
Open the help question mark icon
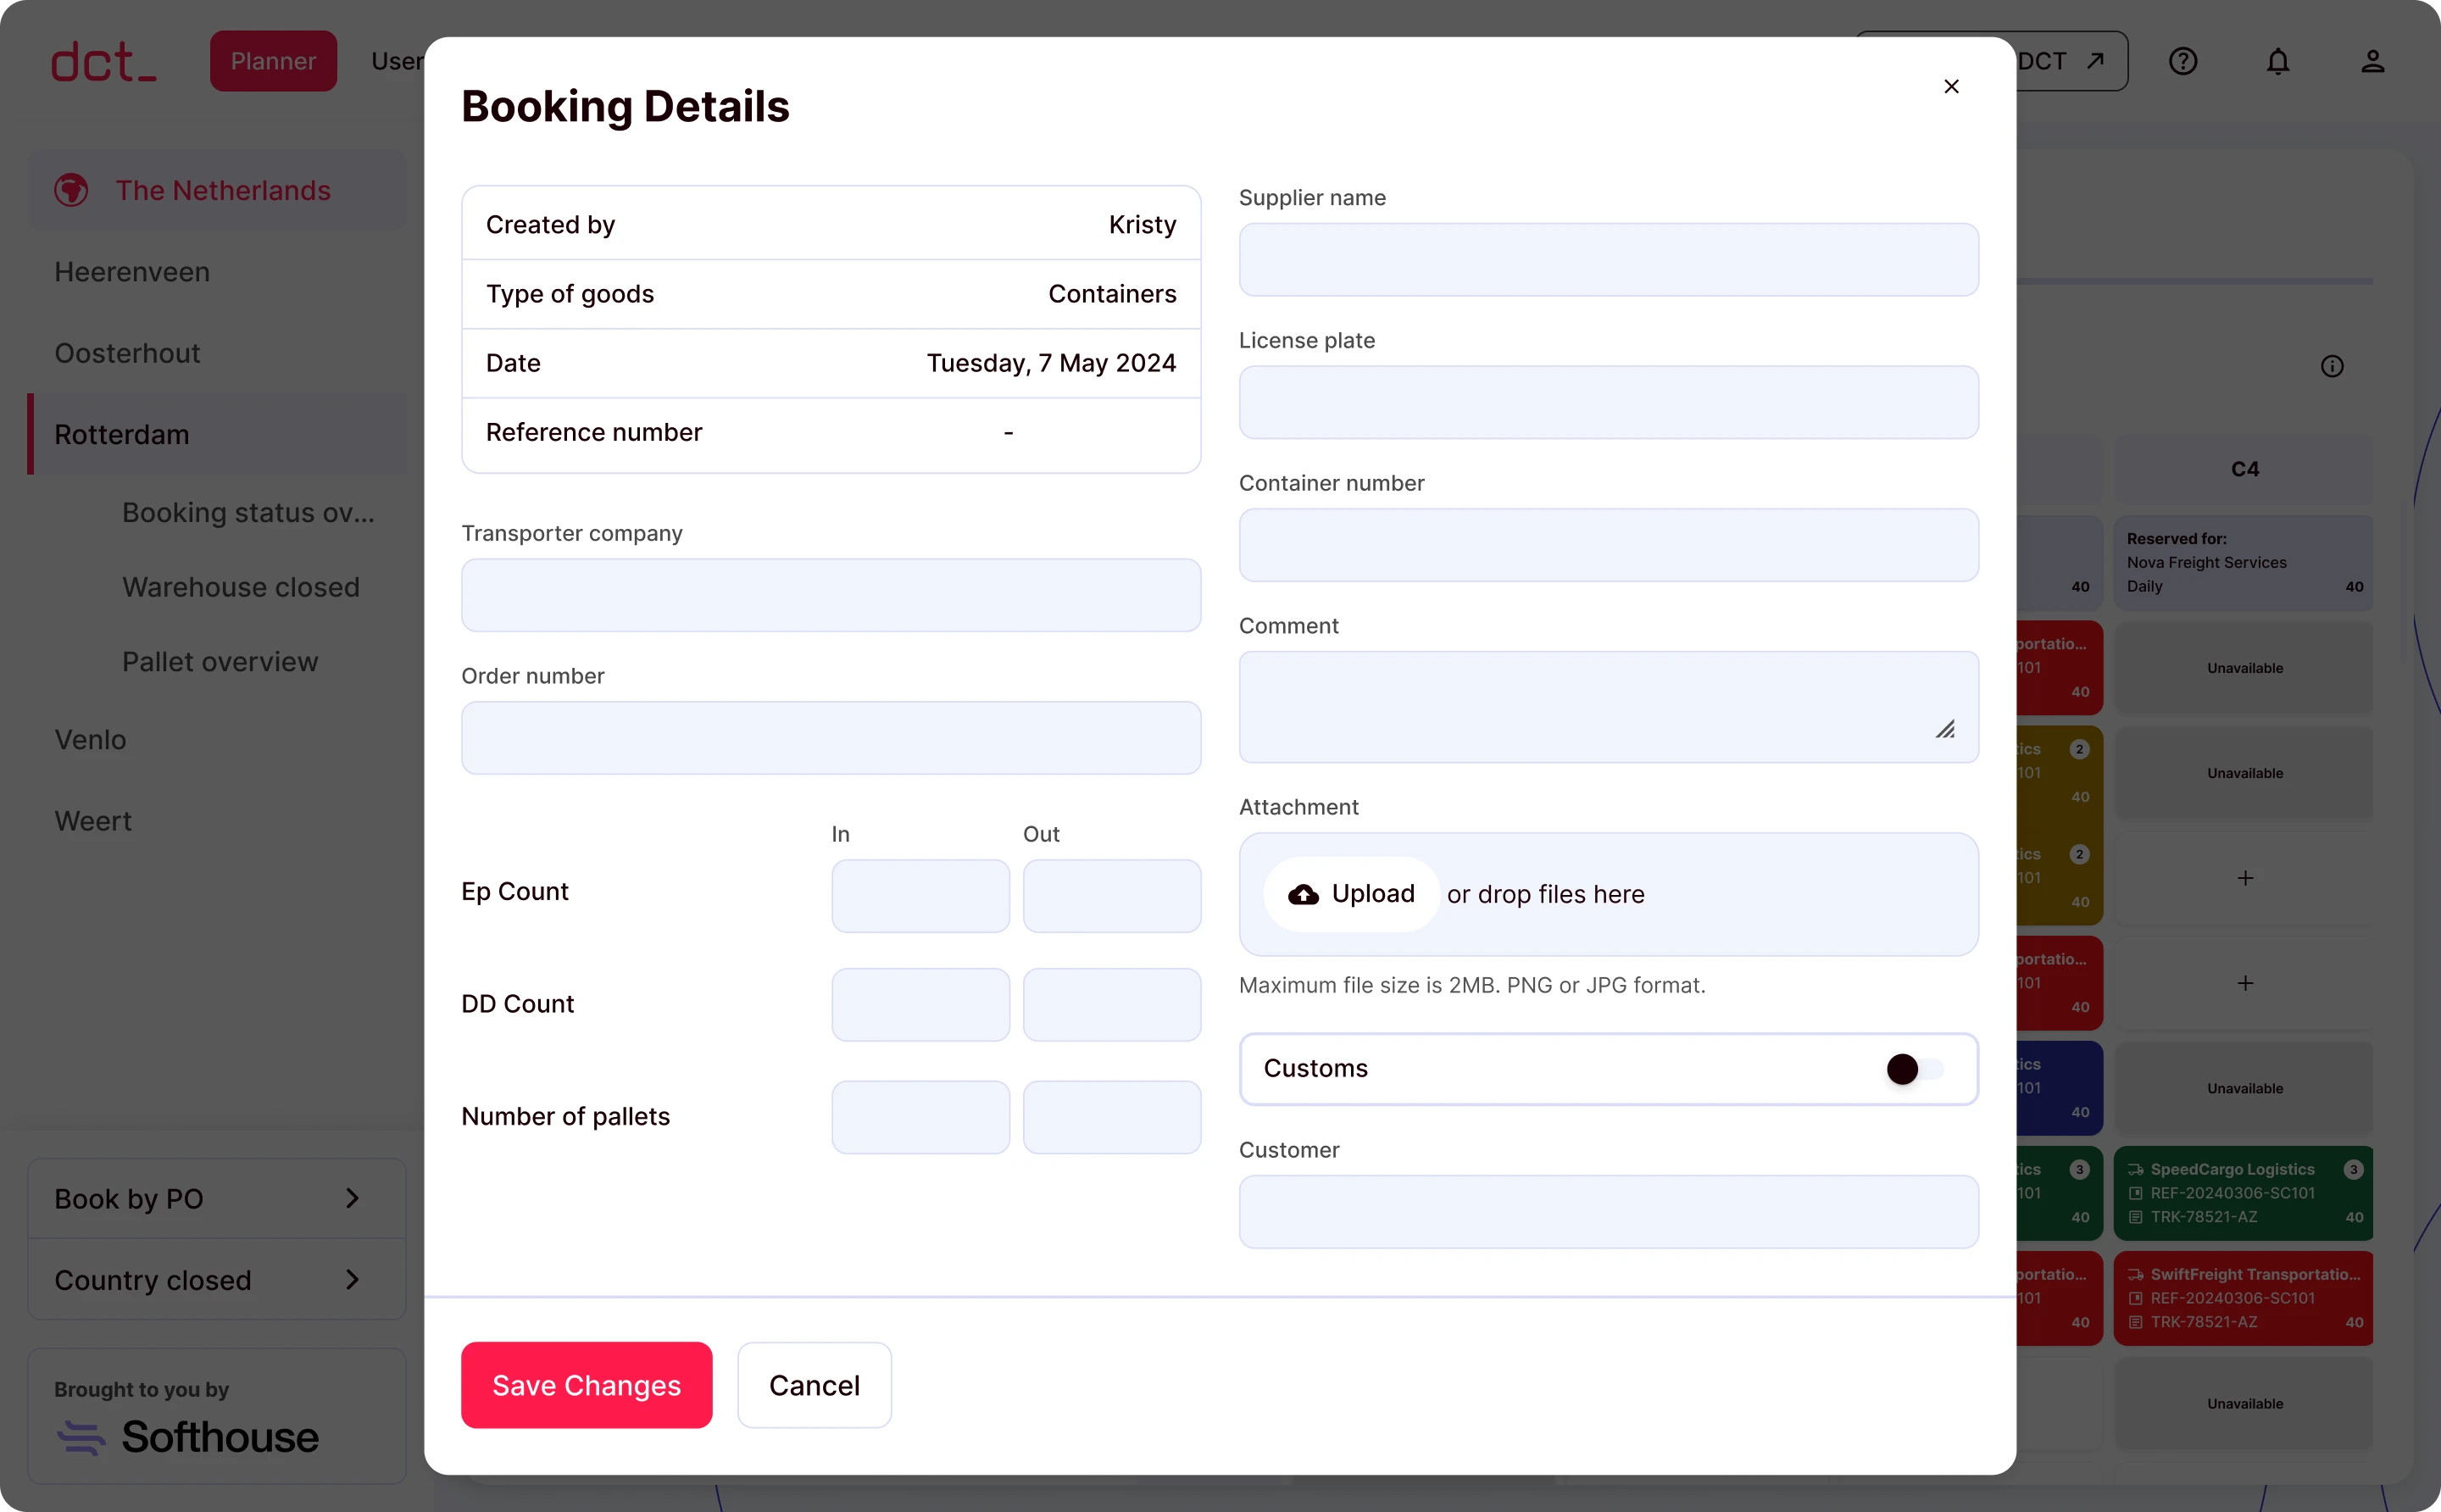pos(2182,62)
